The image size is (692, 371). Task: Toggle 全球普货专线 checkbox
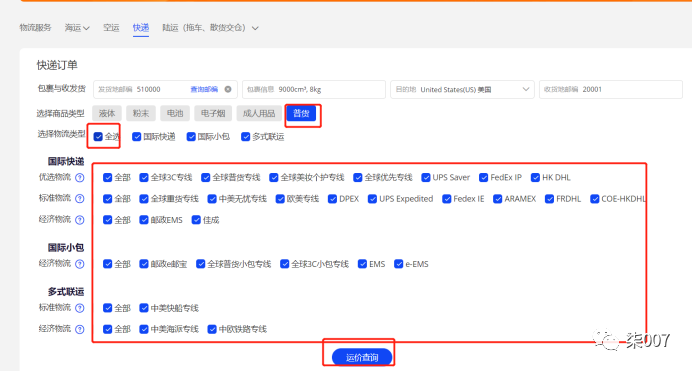coord(206,177)
